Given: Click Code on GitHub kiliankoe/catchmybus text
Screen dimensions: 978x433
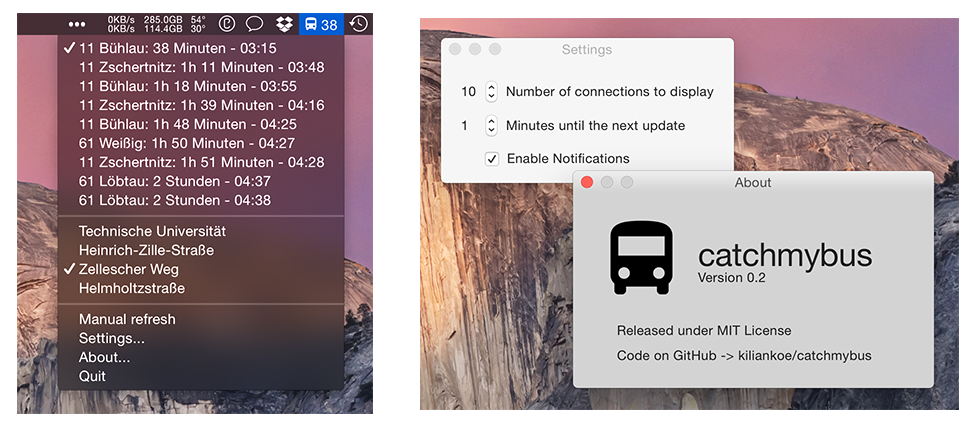Looking at the screenshot, I should 744,356.
